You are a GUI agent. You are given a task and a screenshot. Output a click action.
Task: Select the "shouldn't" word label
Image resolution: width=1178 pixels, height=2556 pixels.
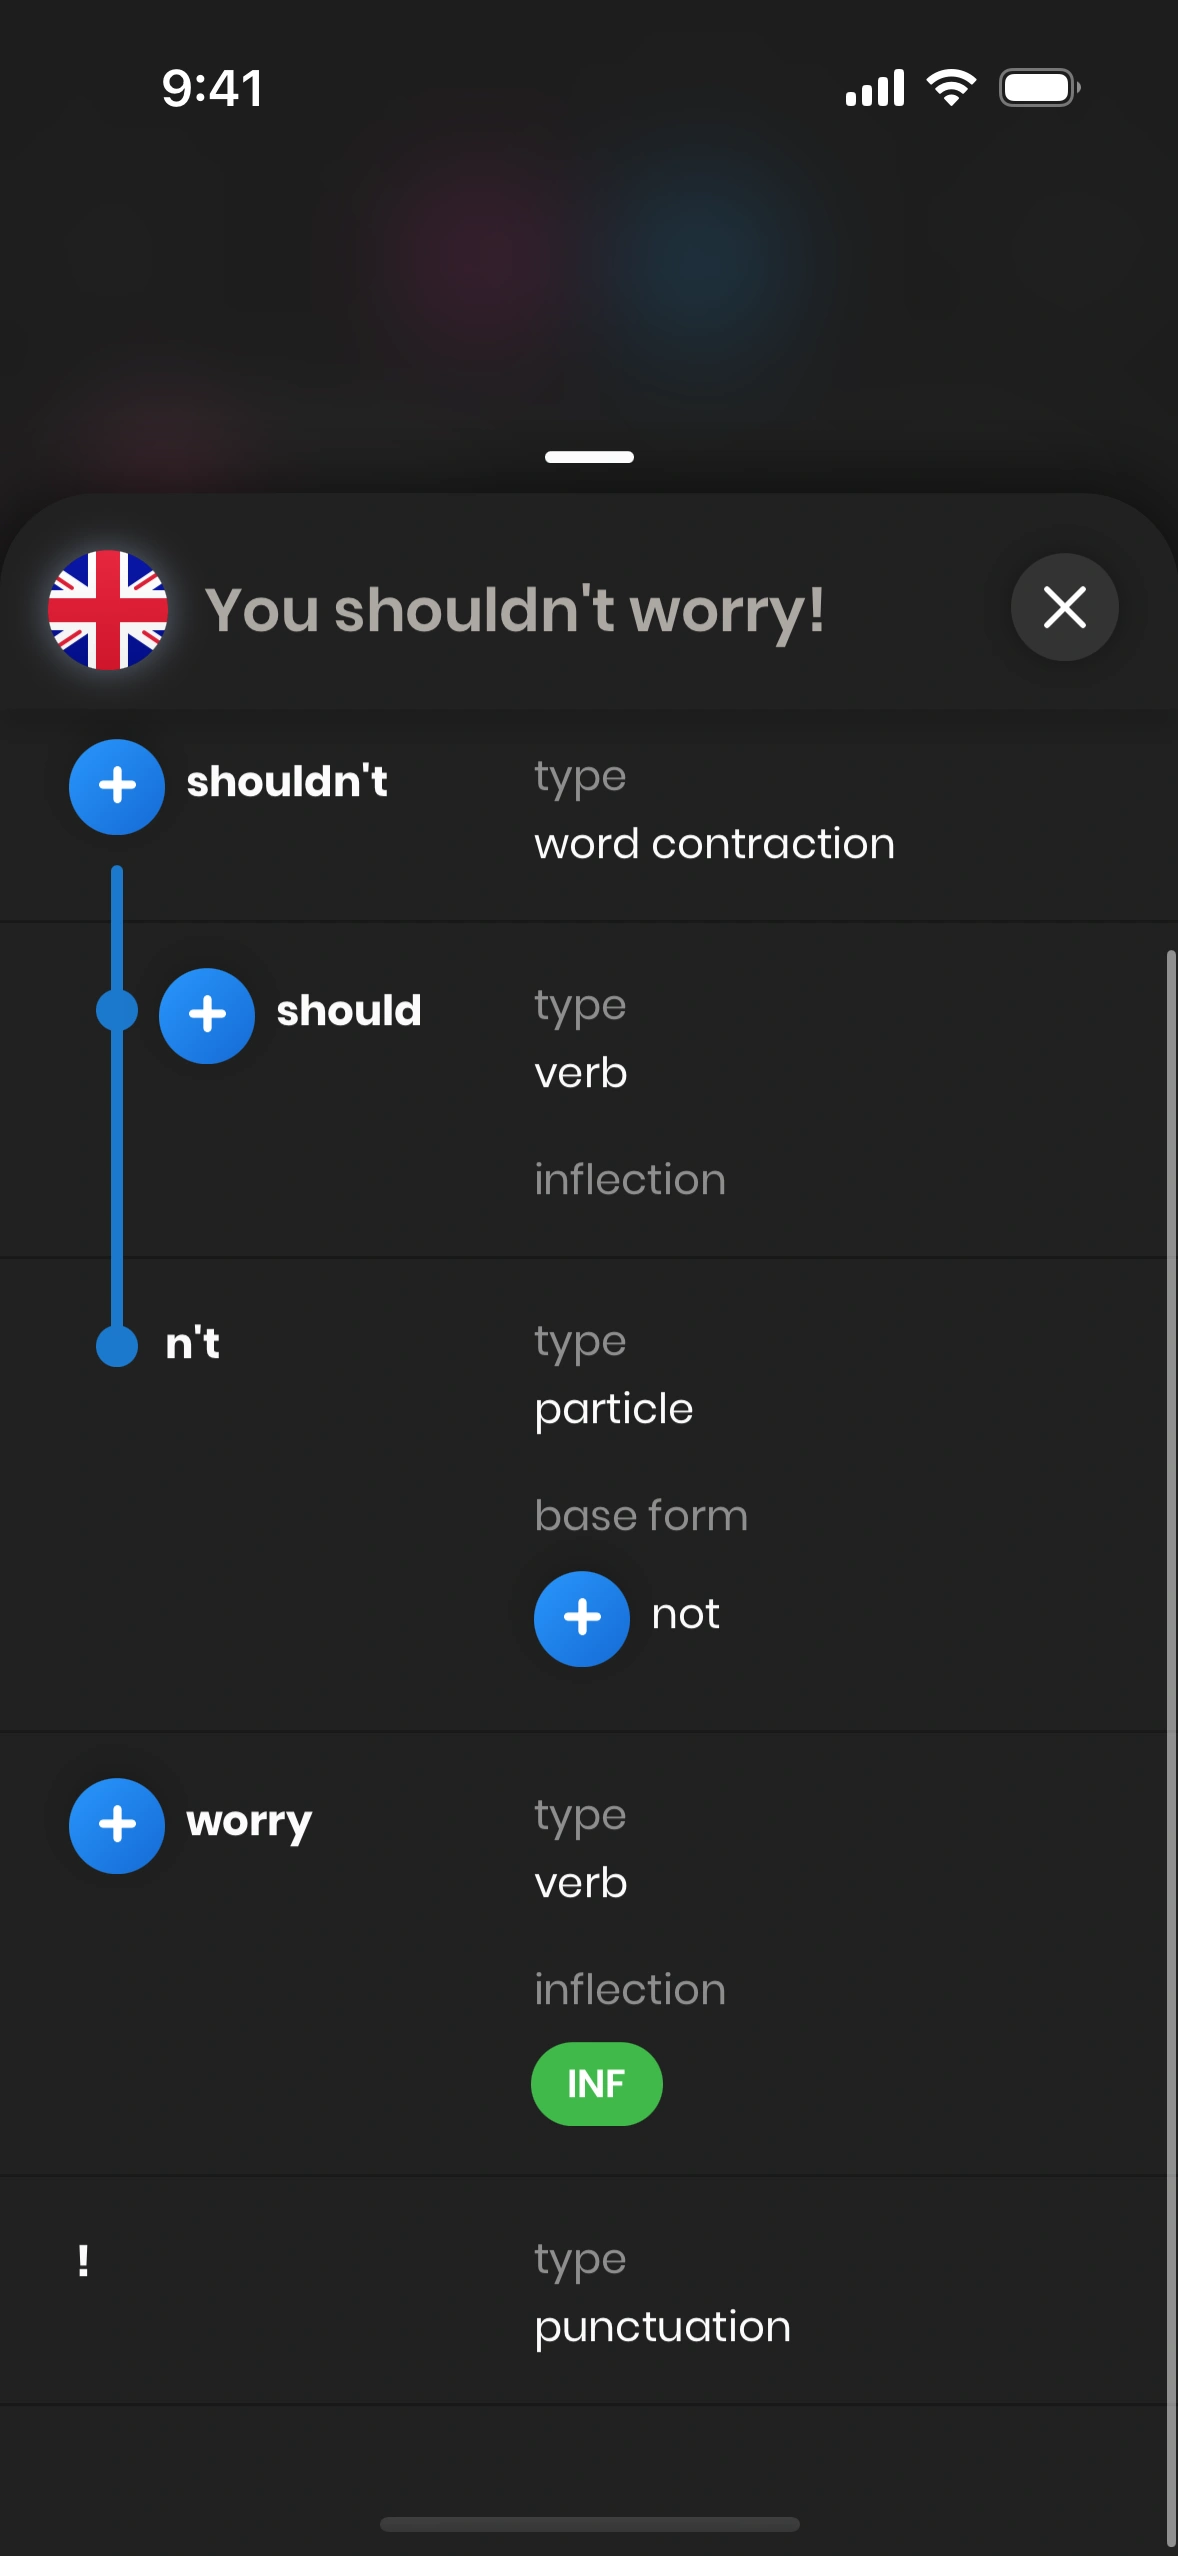tap(287, 782)
